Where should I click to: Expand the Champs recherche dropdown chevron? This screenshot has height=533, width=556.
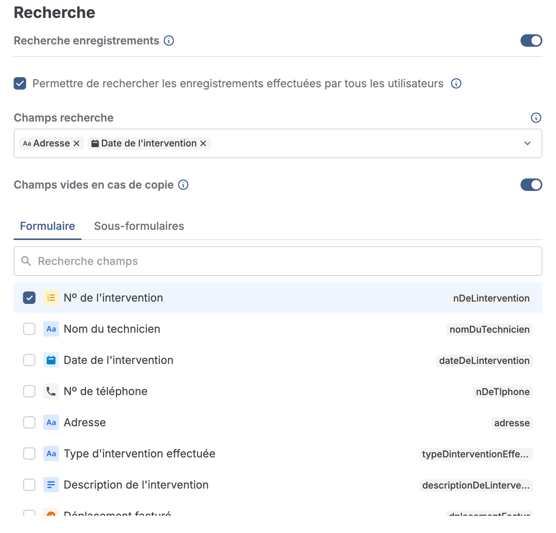tap(527, 143)
